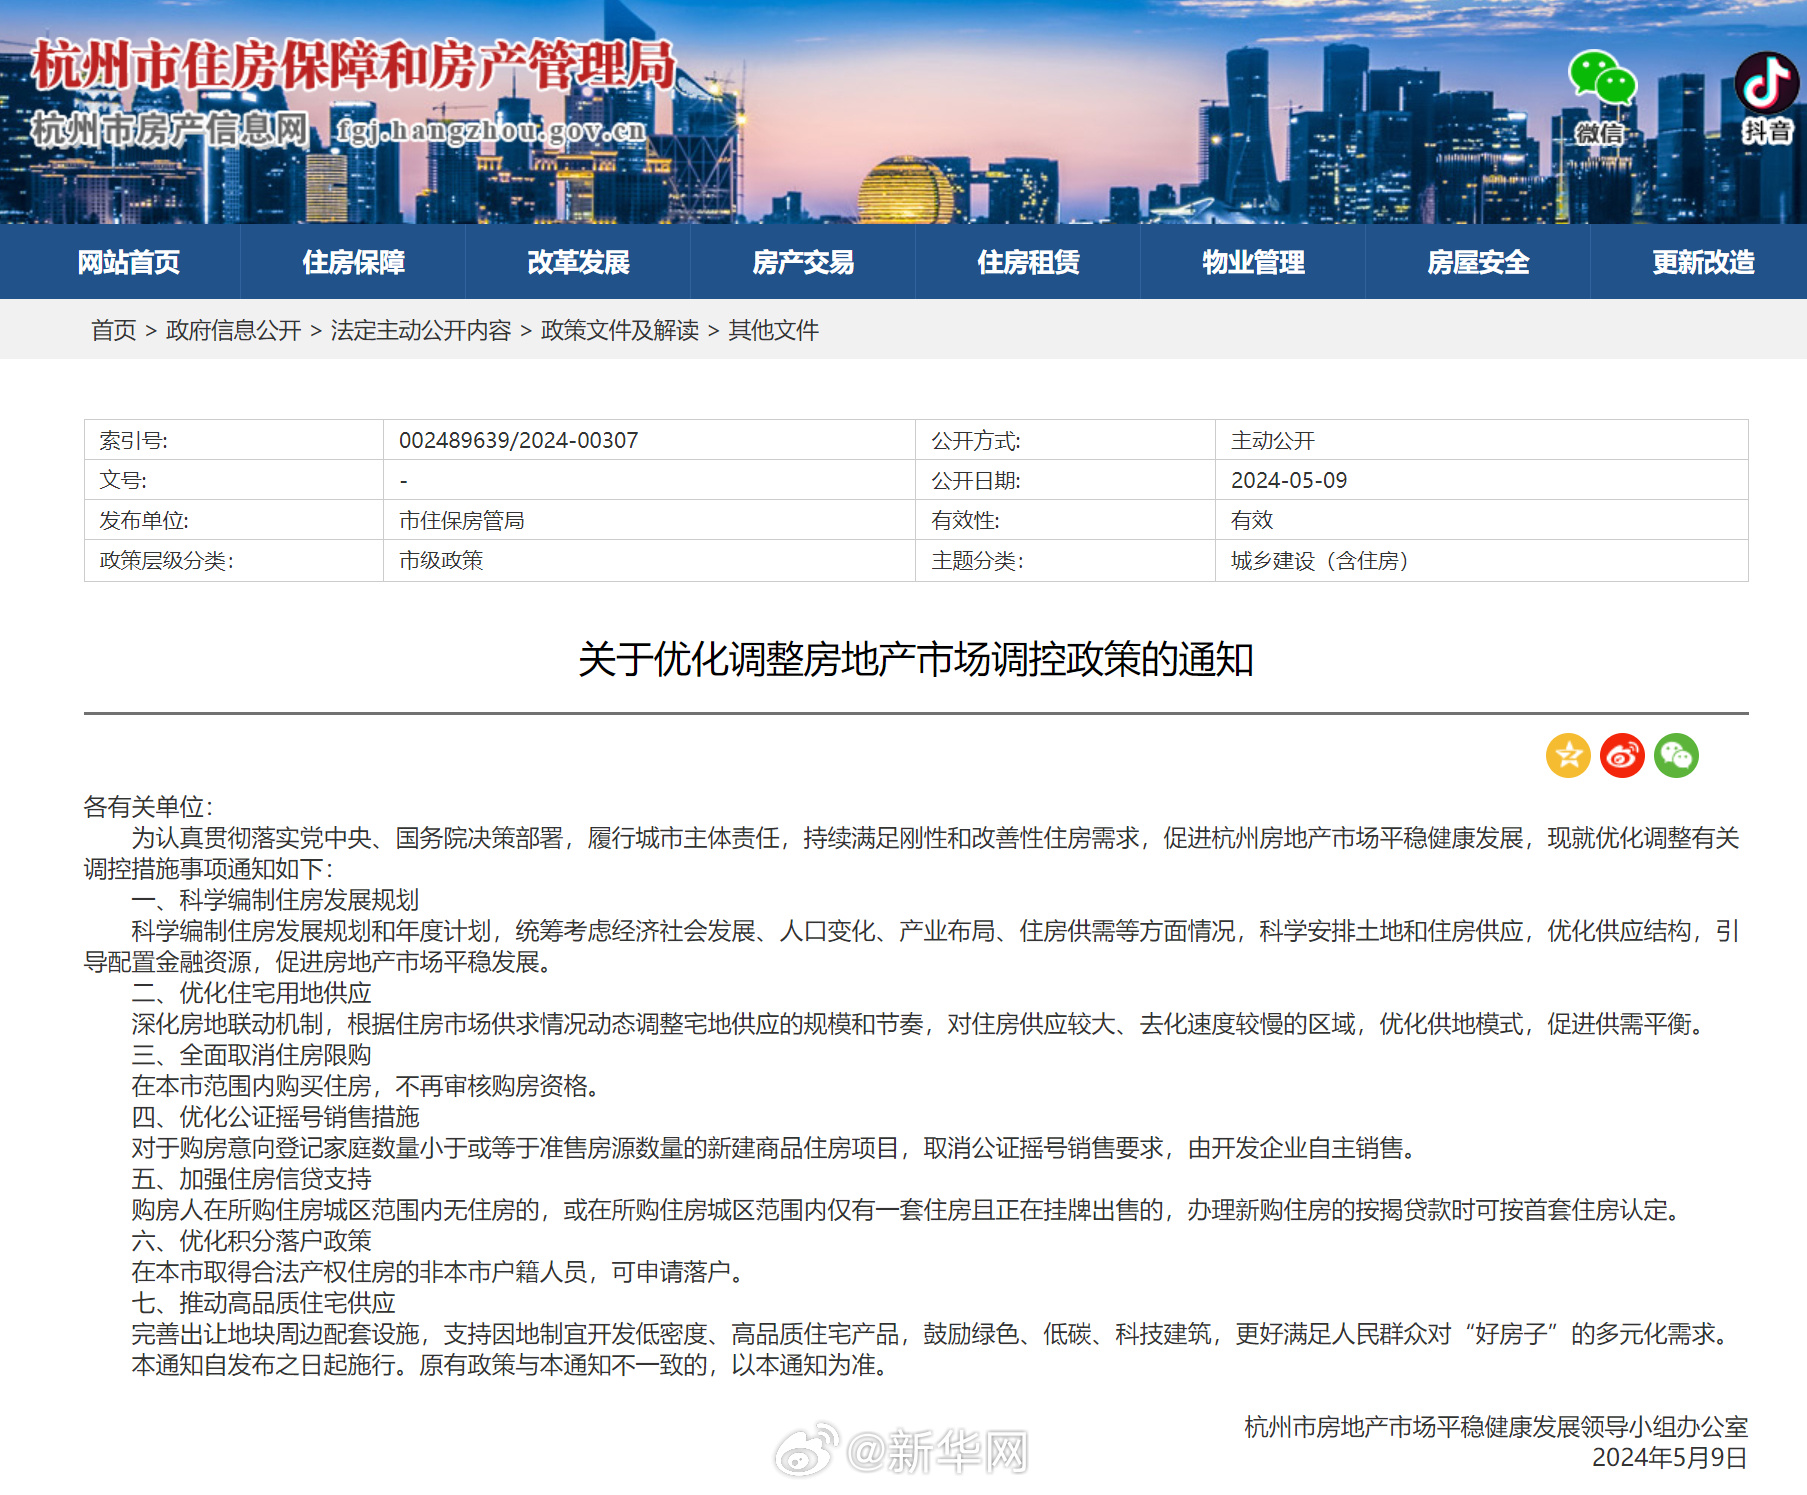Click the heading 一、科学编制住房发展规划
Screen dimensions: 1807x1495
(x=275, y=900)
